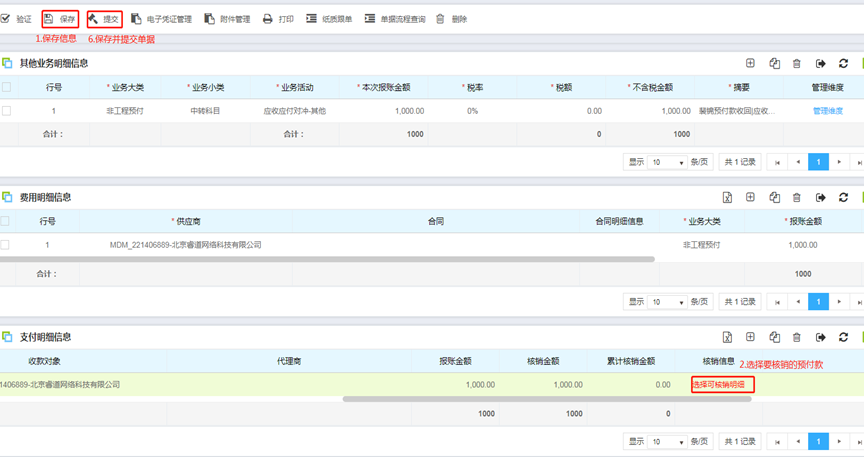Click the 税率 column header
864x457 pixels.
[472, 87]
